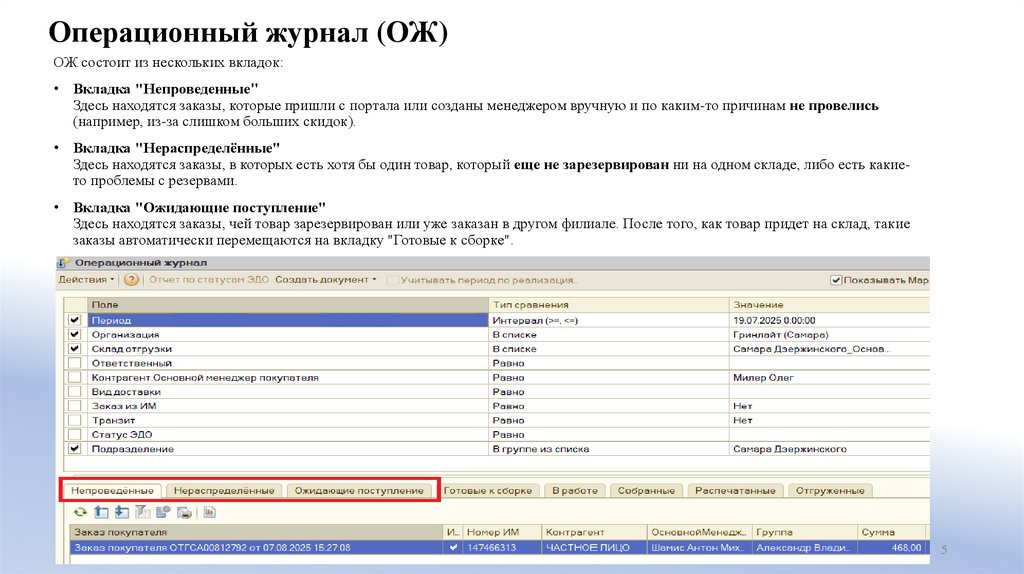The width and height of the screenshot is (1024, 574).
Task: Click the Поле column header
Action: click(x=288, y=305)
